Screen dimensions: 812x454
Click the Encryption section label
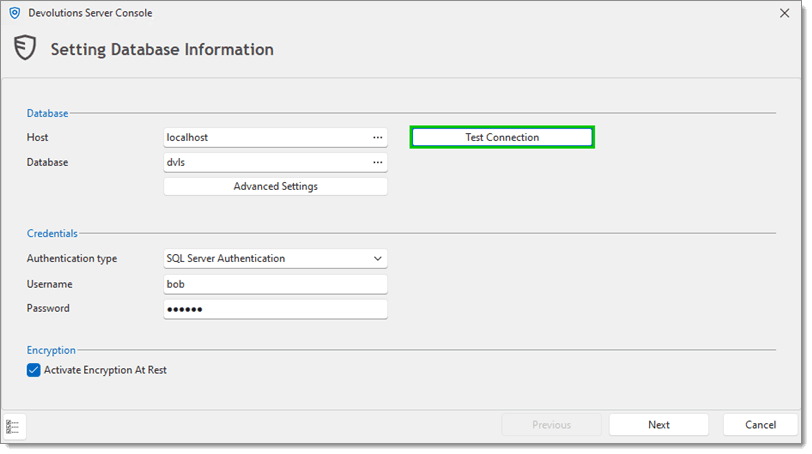(51, 350)
